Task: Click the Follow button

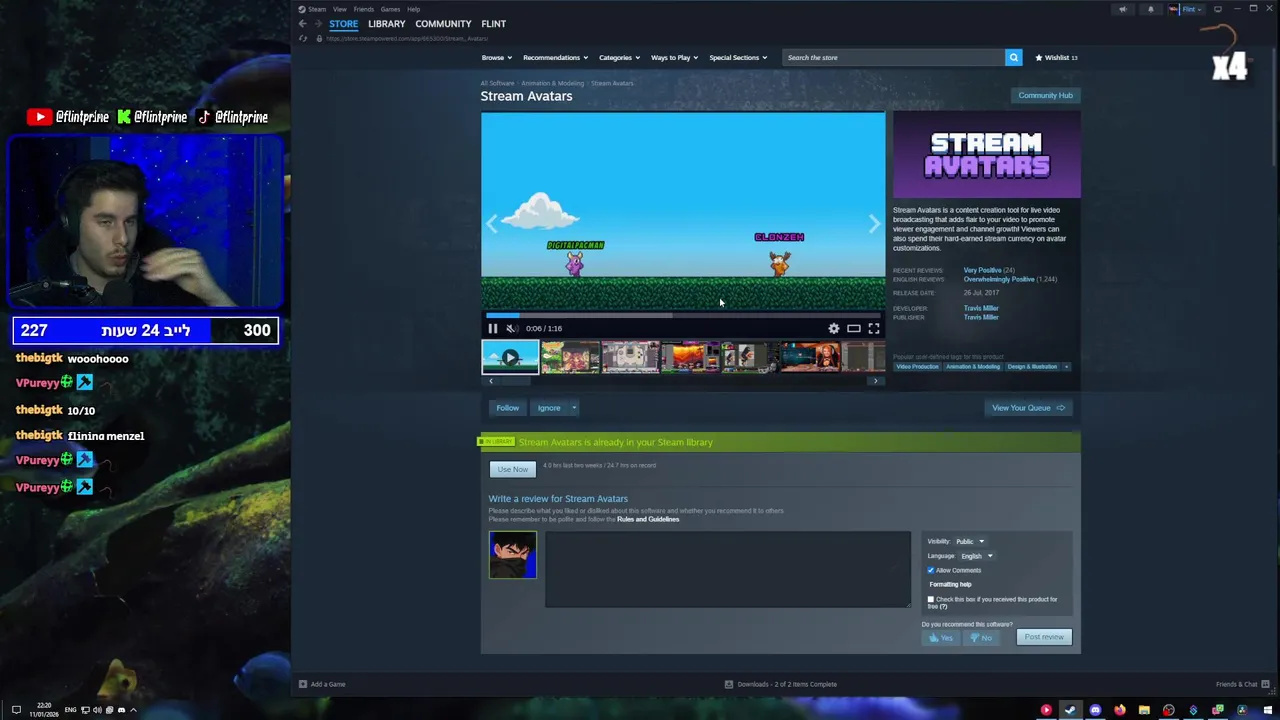Action: (x=508, y=408)
